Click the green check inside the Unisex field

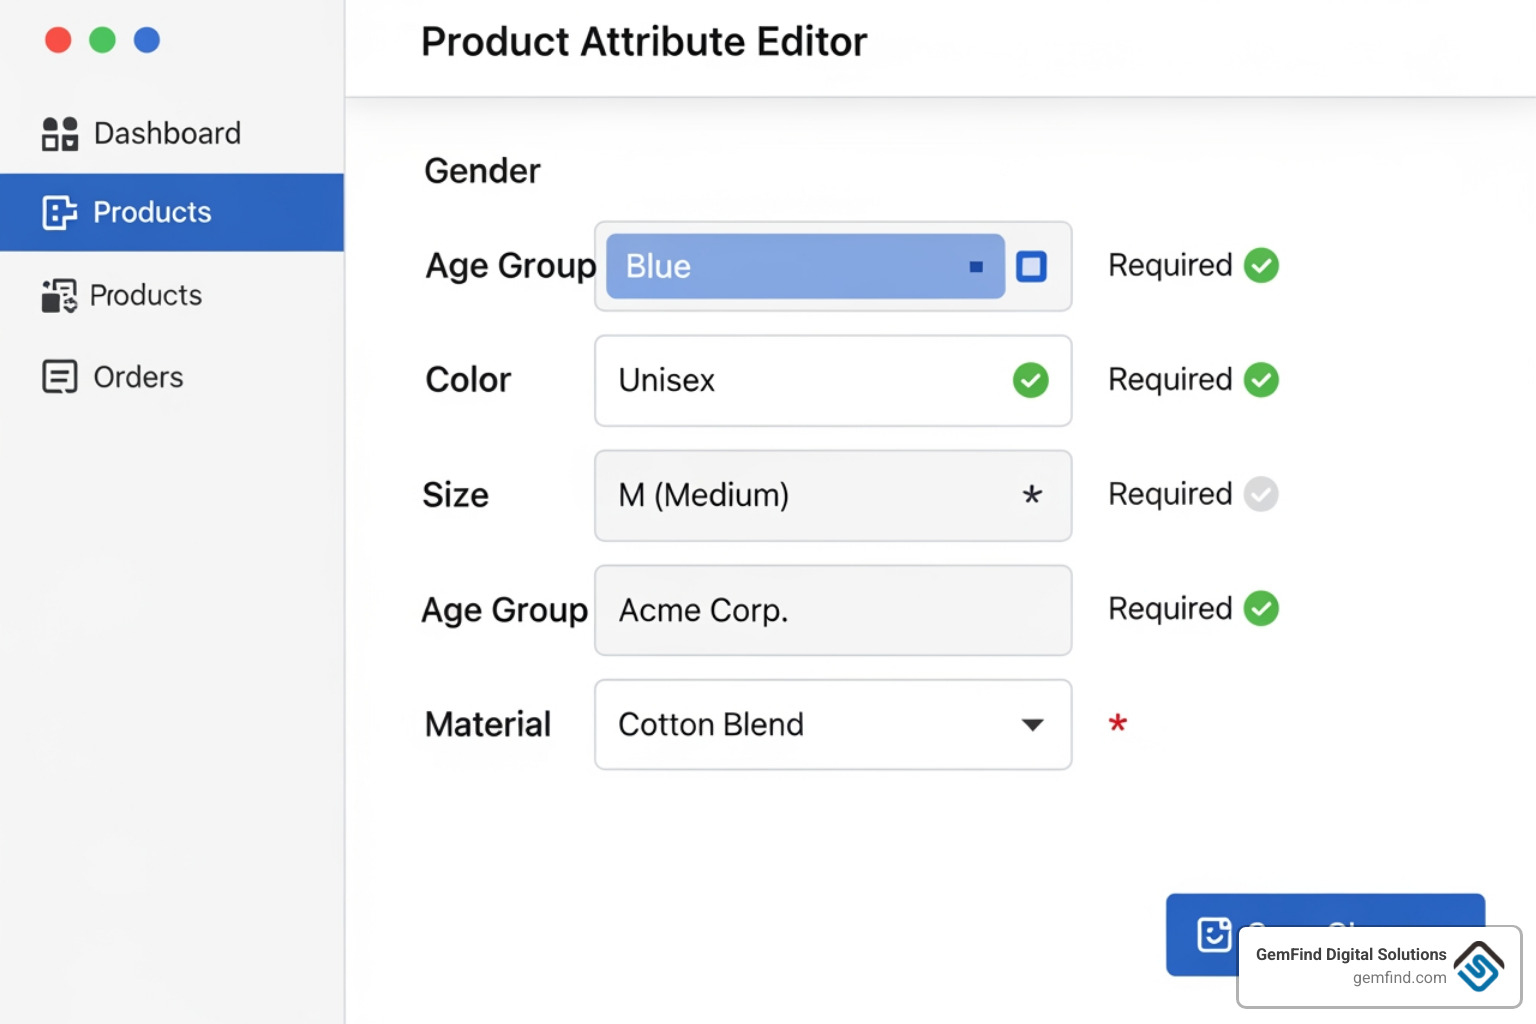pos(1030,380)
